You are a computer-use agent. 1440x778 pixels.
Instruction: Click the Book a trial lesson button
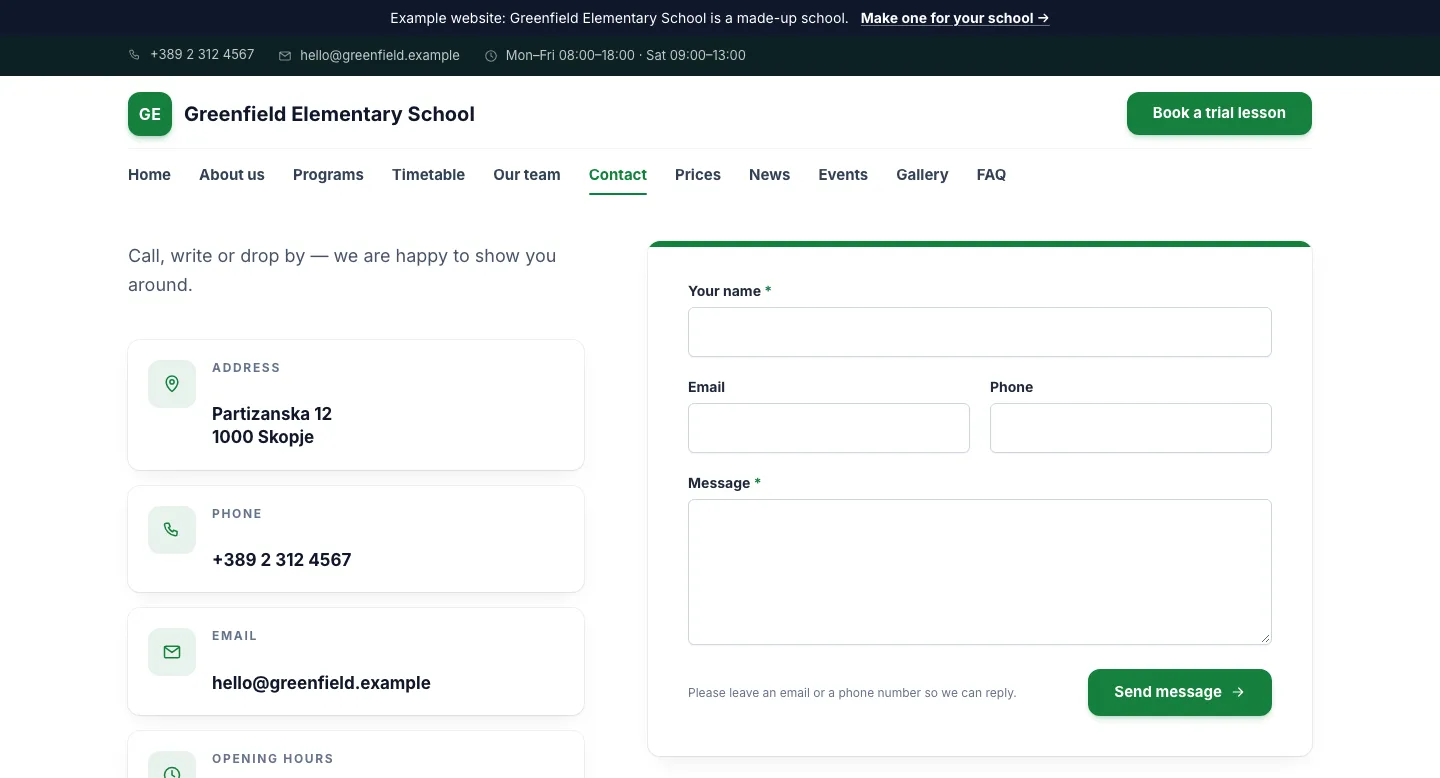1219,113
